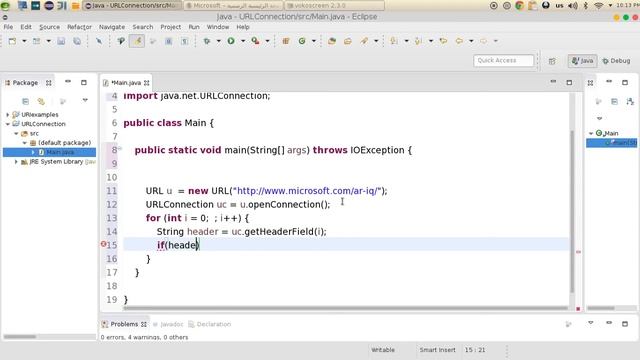Viewport: 640px width, 360px height.
Task: Toggle Mark Occurrences highlighter in toolbar
Action: click(138, 41)
